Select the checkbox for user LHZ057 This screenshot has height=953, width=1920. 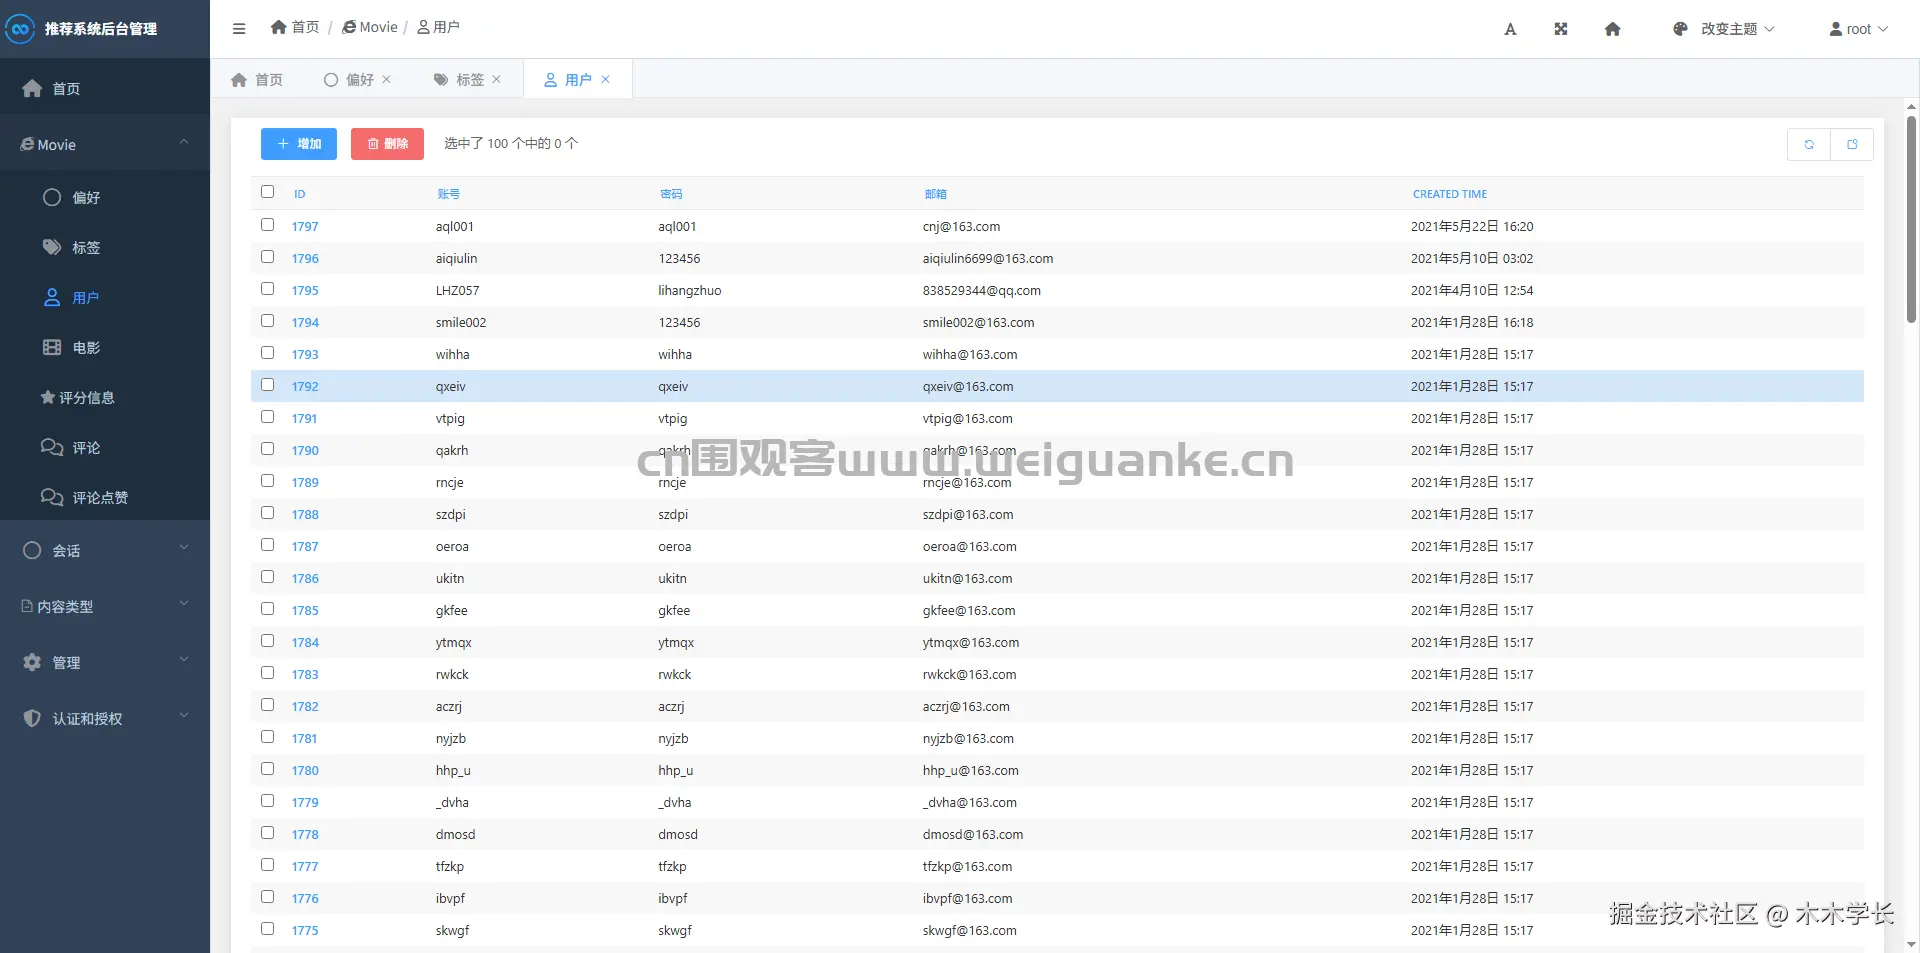click(267, 289)
